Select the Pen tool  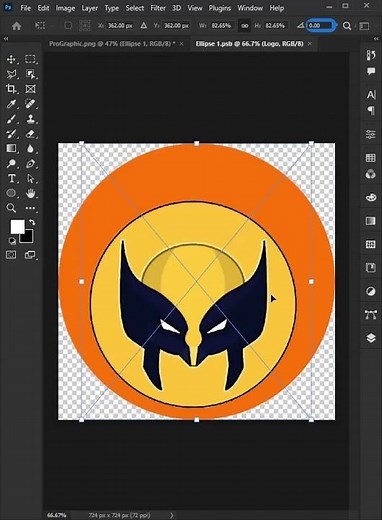(x=30, y=163)
